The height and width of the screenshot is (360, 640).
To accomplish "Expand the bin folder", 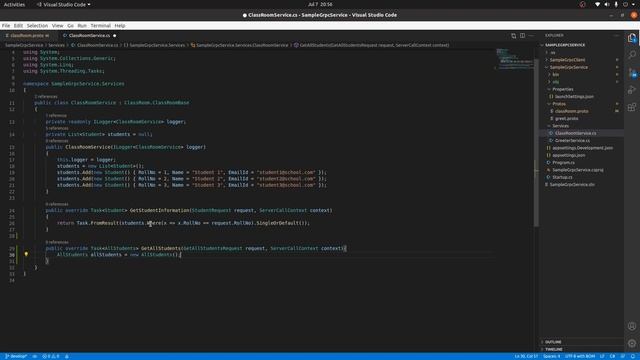I will 556,75.
